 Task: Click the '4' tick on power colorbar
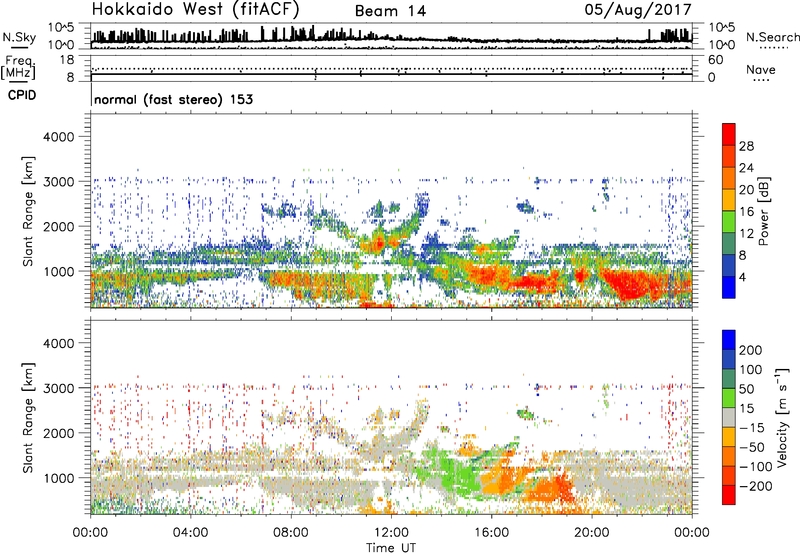coord(743,277)
